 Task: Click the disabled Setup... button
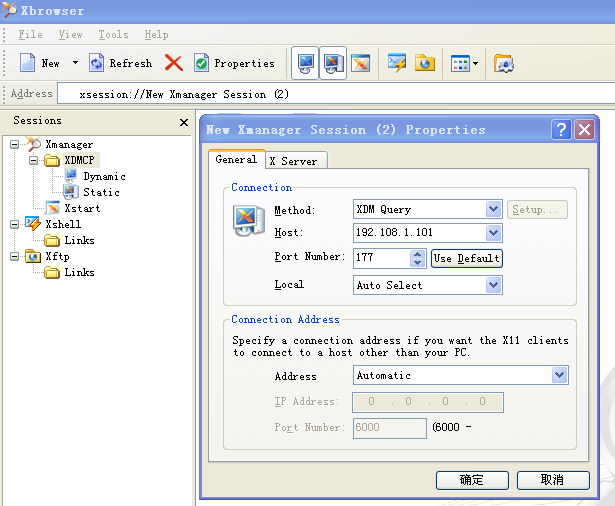(x=537, y=209)
